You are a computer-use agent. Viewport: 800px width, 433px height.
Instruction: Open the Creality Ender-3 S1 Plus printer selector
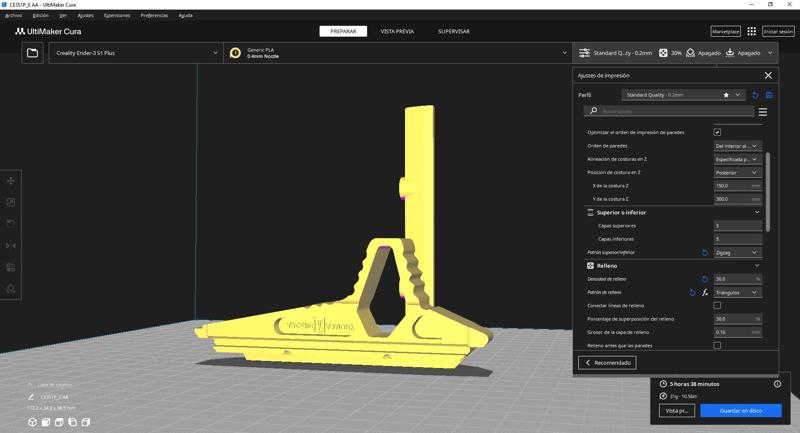point(135,53)
